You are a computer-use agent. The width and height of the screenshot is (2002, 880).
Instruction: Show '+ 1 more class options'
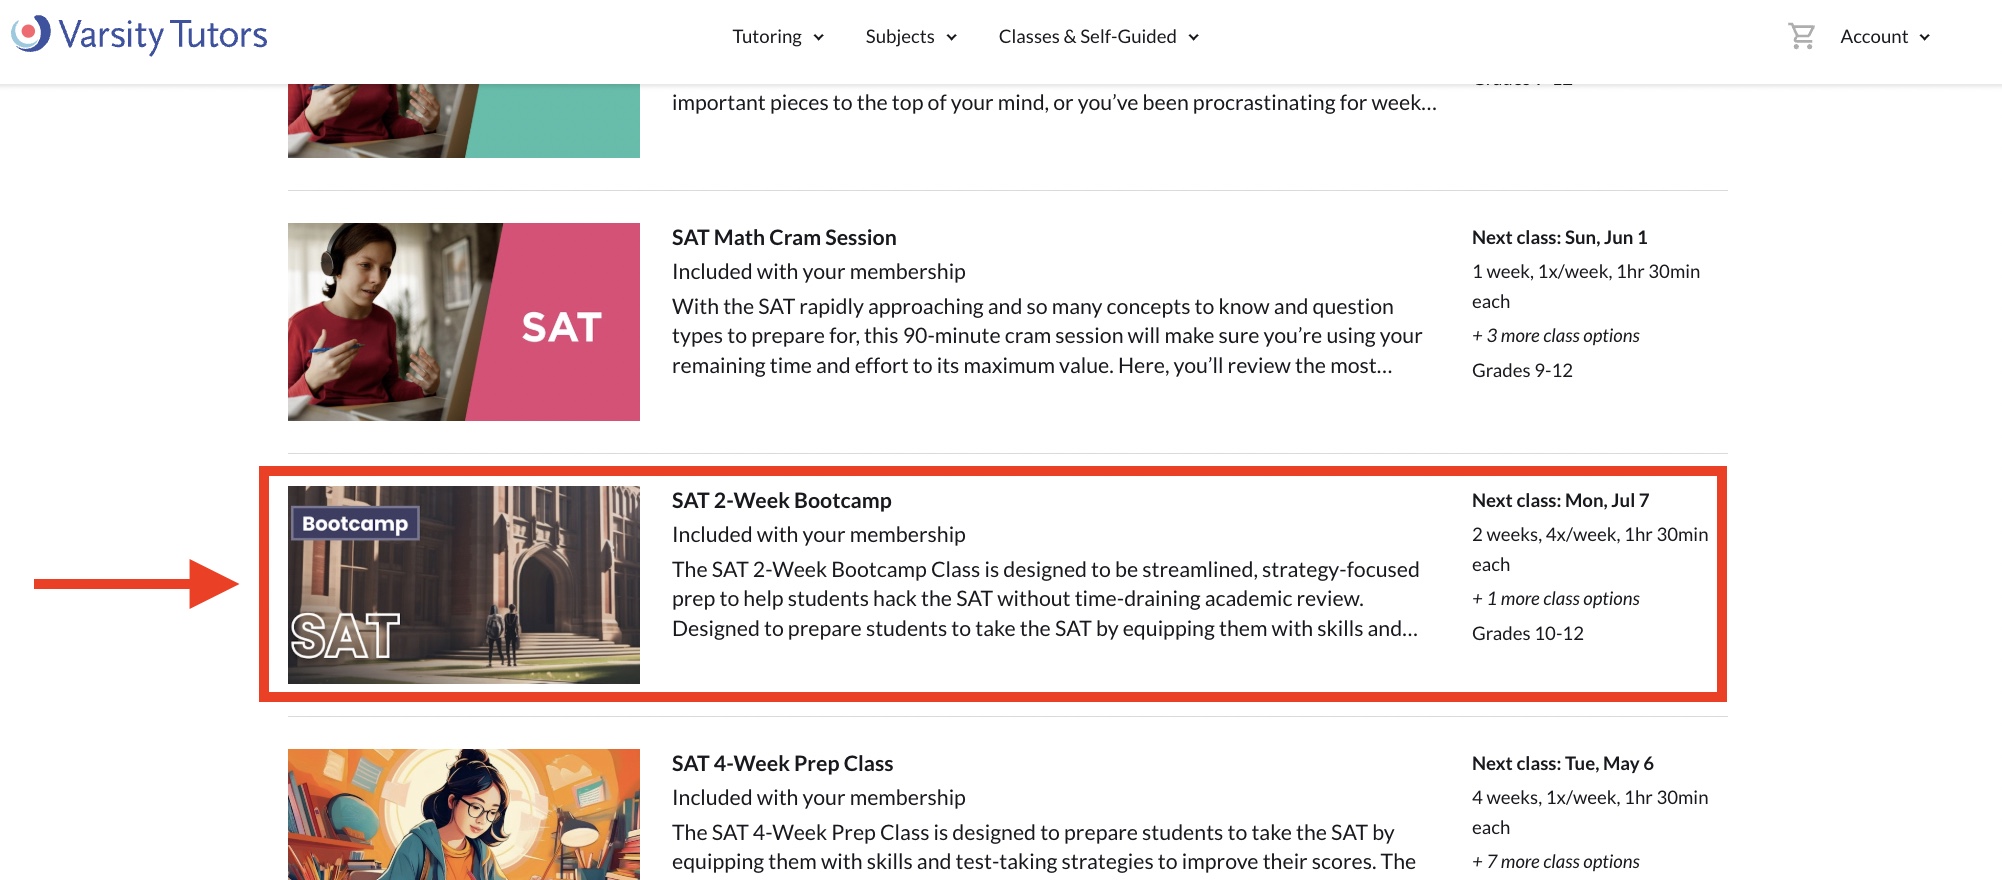pyautogui.click(x=1555, y=599)
